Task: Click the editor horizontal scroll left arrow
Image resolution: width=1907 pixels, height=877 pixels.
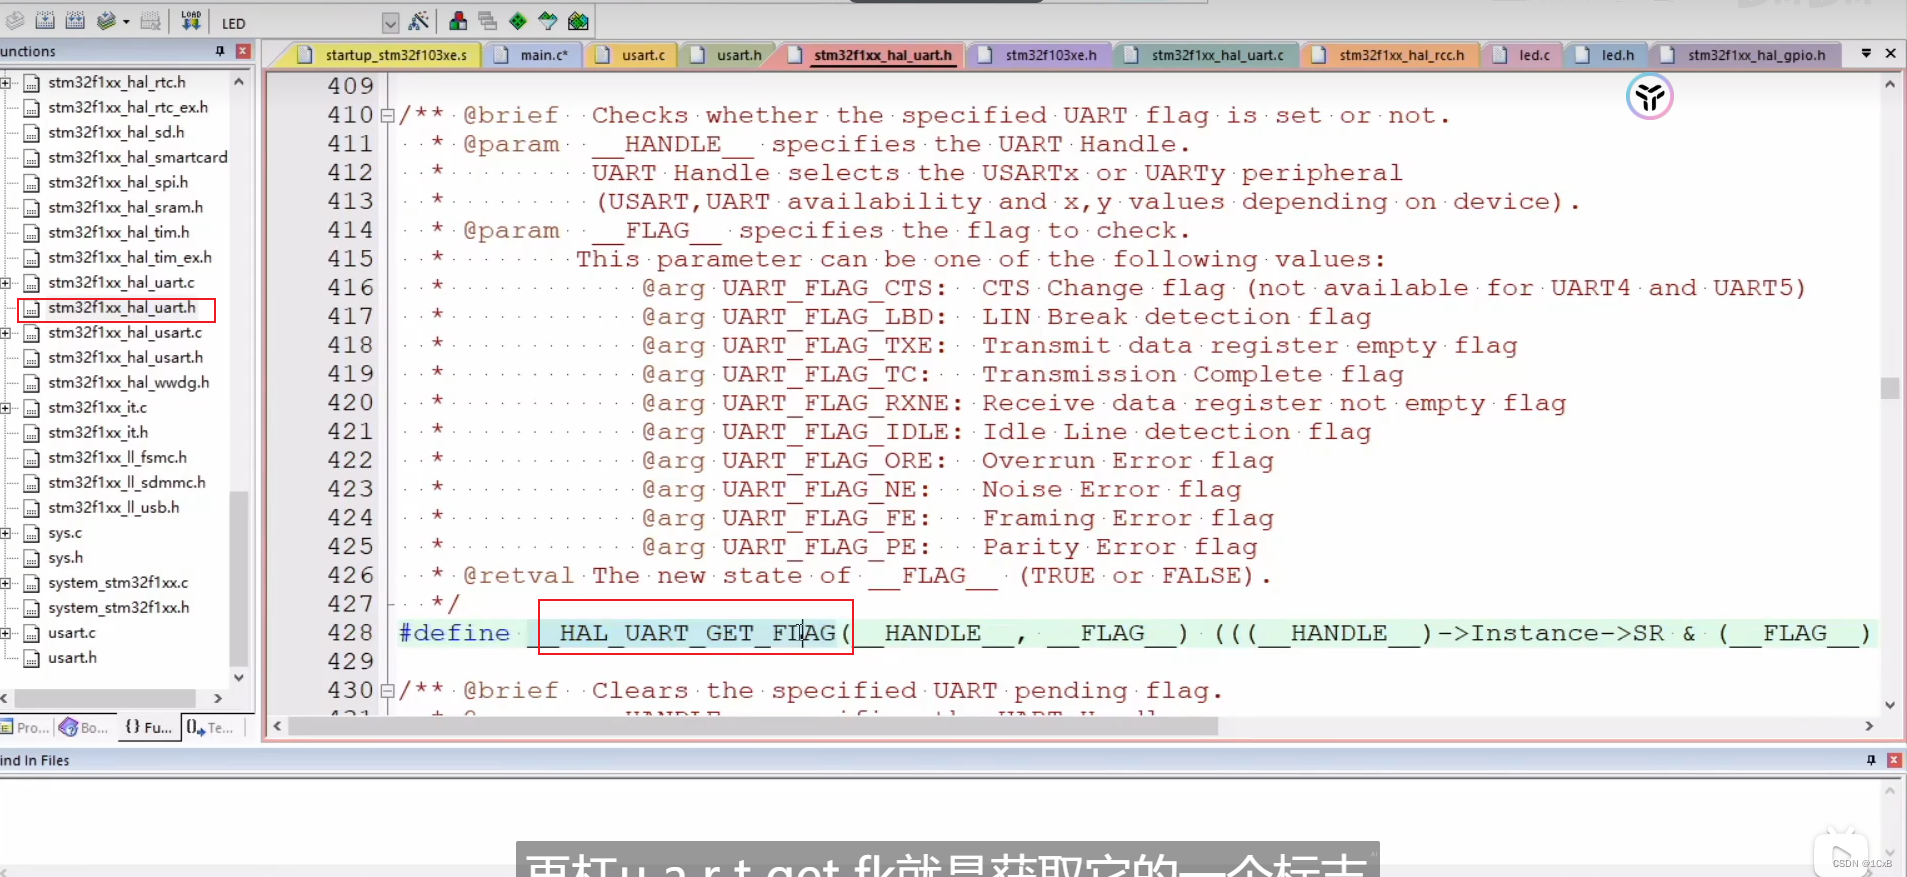Action: tap(277, 726)
